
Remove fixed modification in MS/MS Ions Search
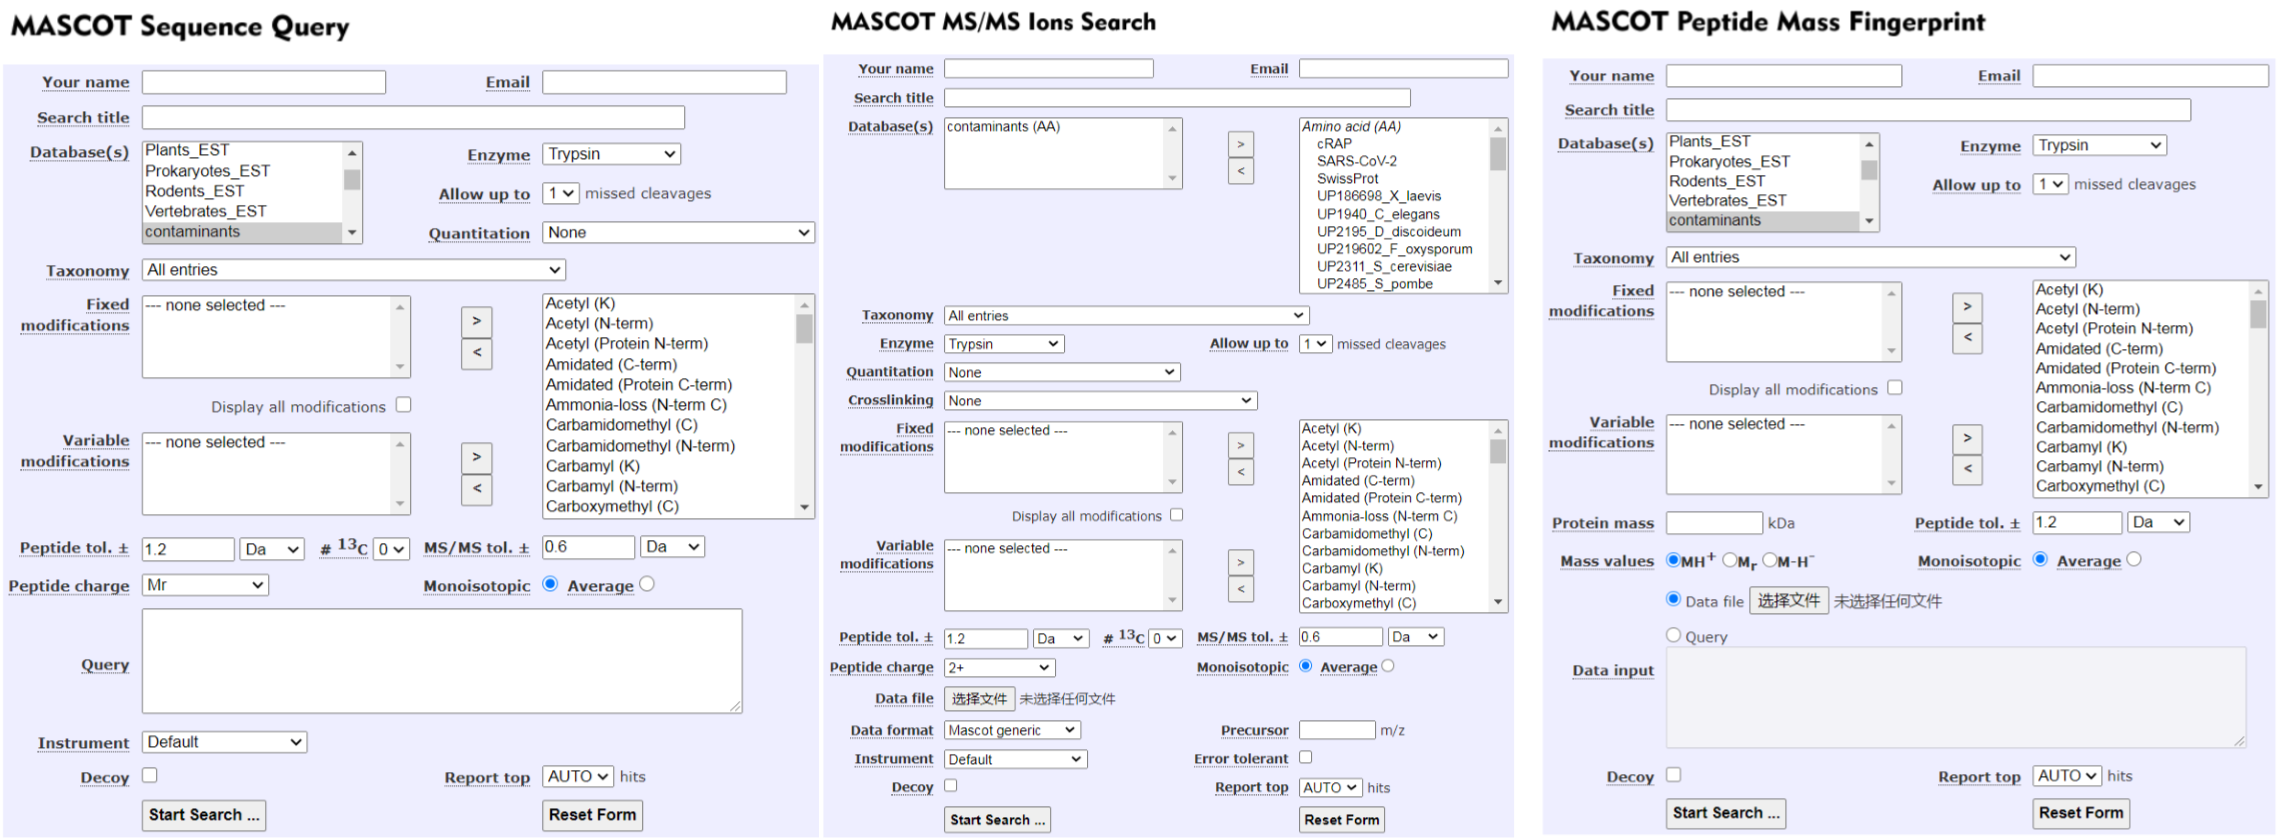tap(1241, 473)
